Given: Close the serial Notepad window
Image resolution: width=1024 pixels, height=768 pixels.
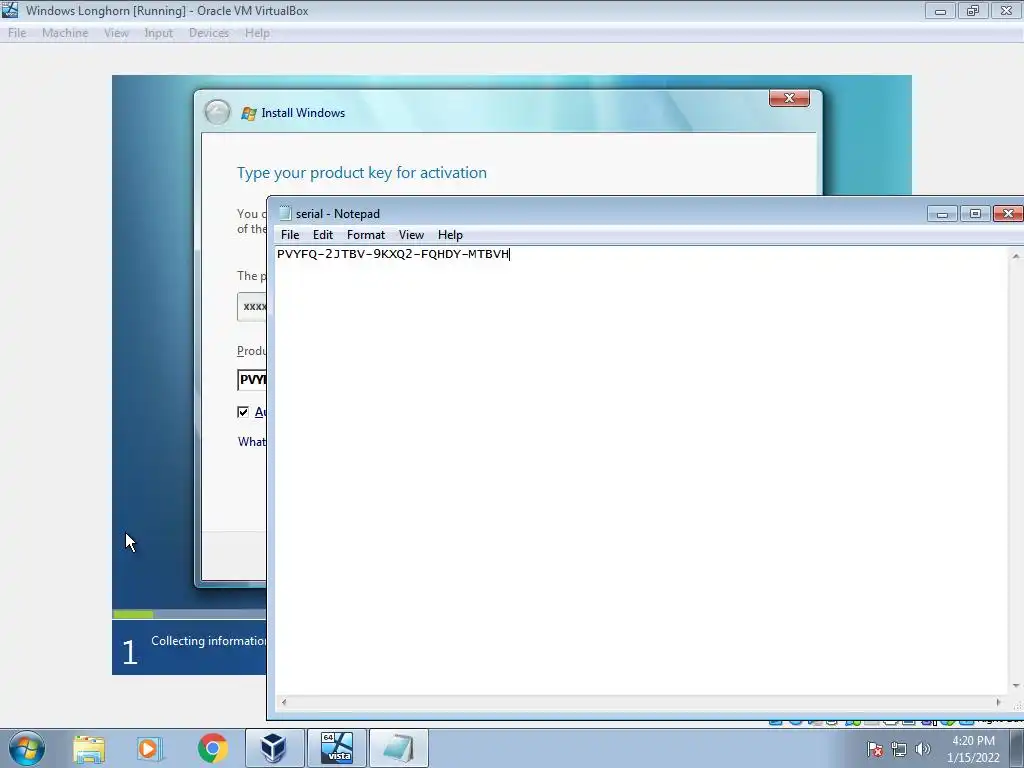Looking at the screenshot, I should [1008, 214].
